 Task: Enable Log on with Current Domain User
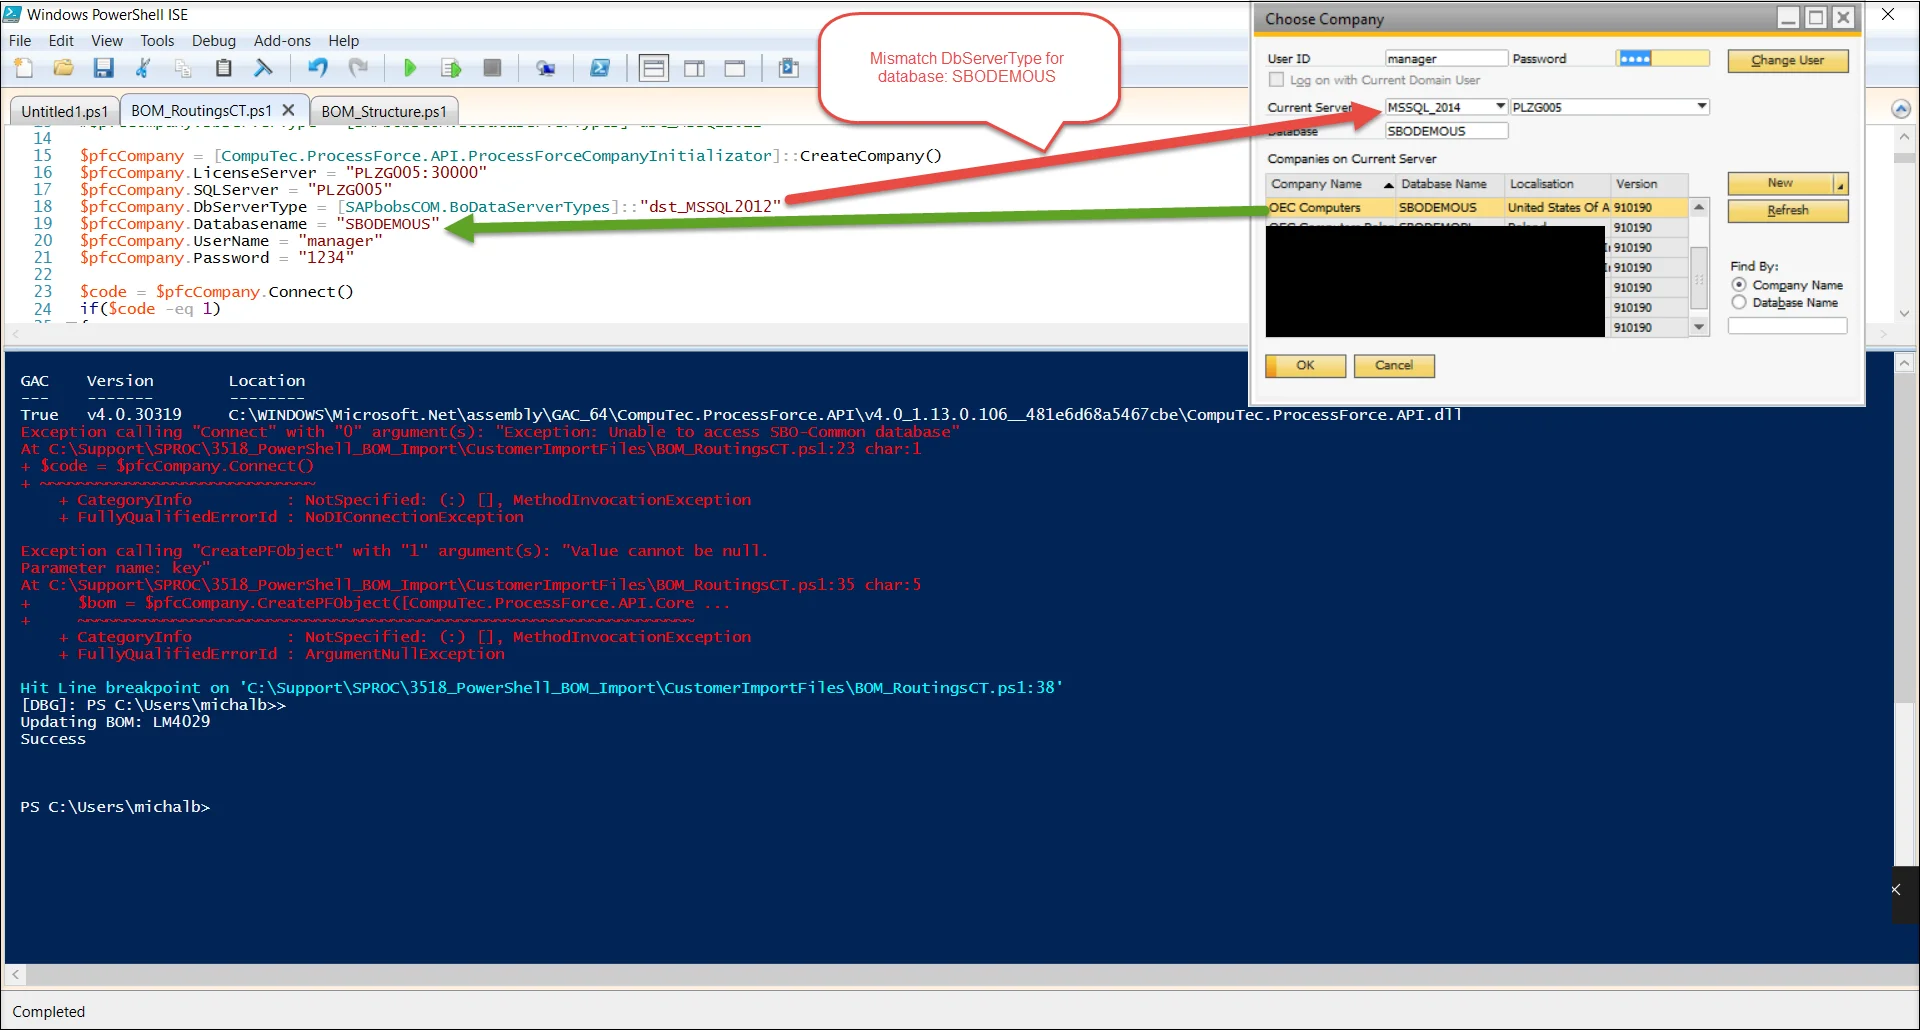pyautogui.click(x=1277, y=80)
